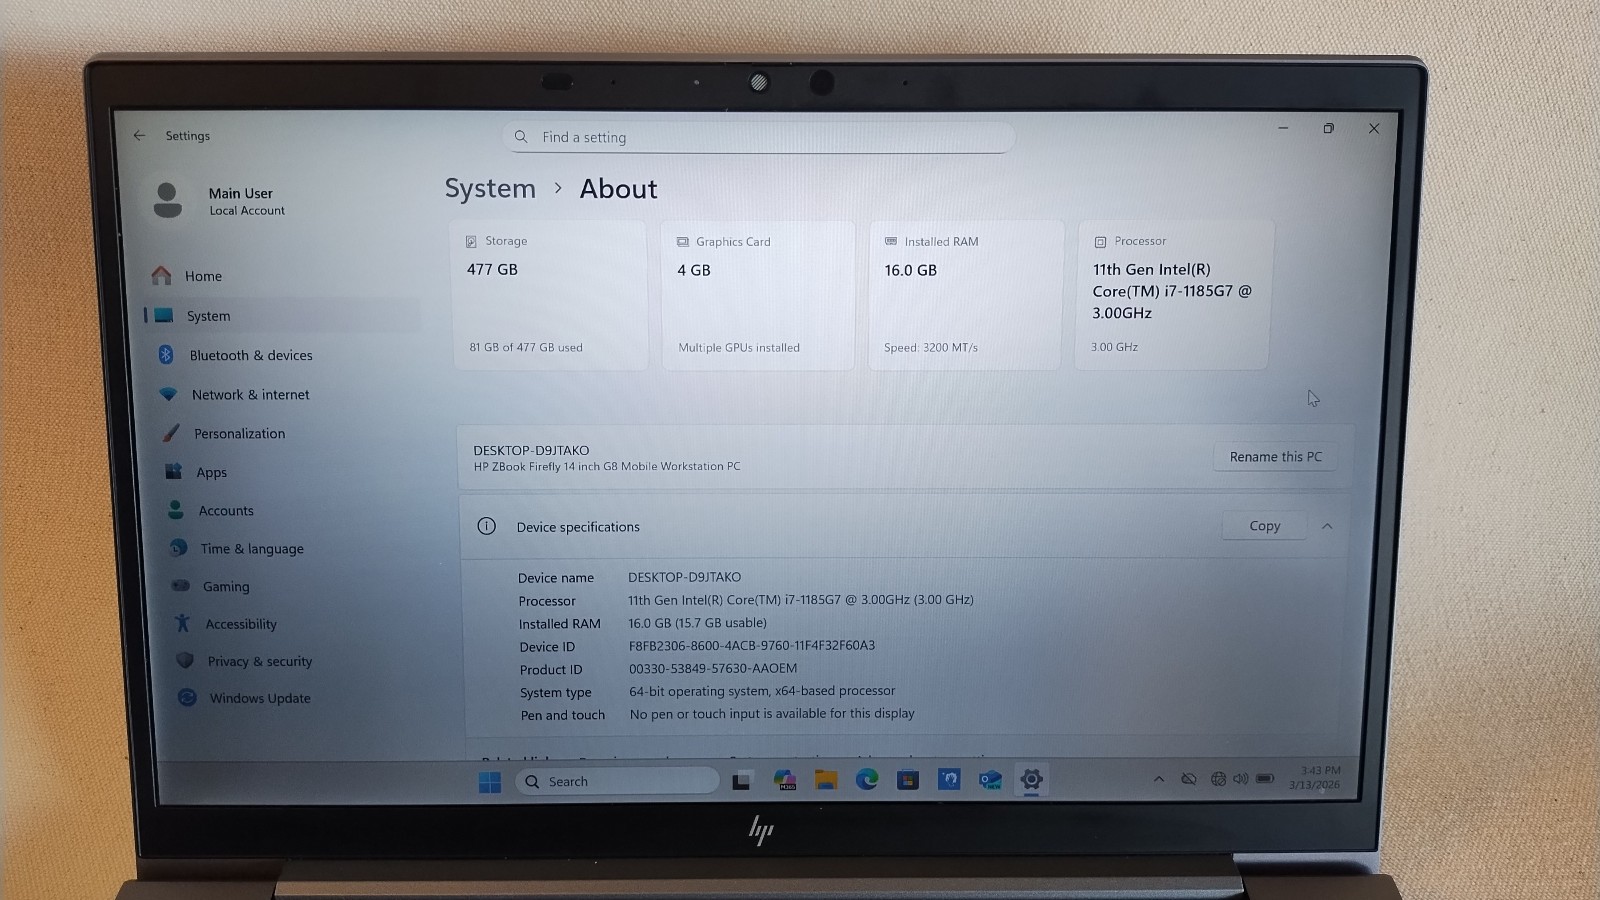
Task: Open the Processor info card
Action: [1172, 295]
